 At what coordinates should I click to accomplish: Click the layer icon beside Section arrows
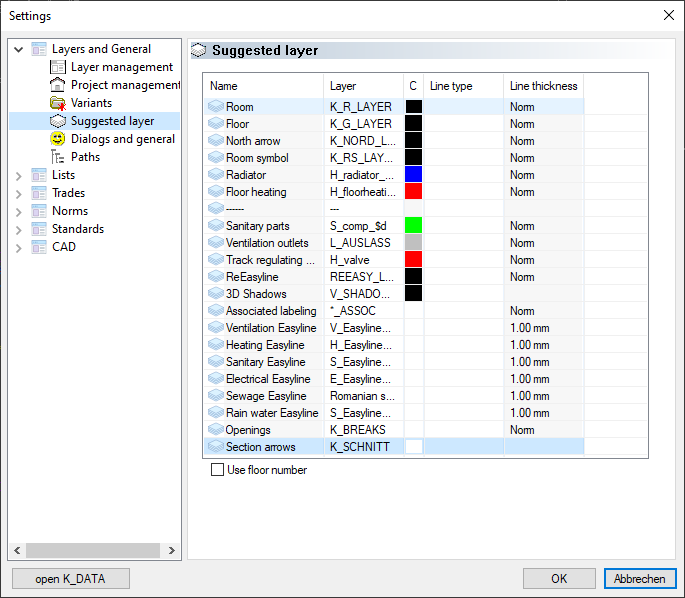point(216,447)
